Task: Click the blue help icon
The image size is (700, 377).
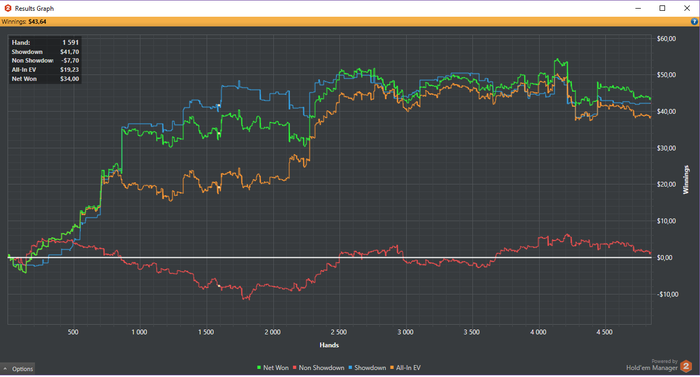Action: coord(694,21)
